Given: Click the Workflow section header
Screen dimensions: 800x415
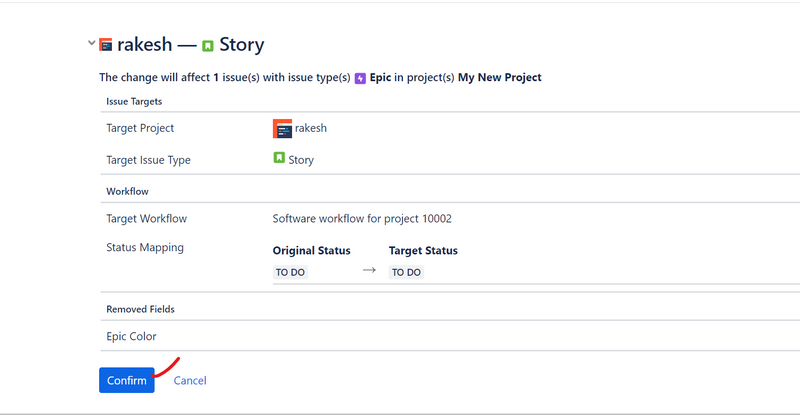Looking at the screenshot, I should [127, 190].
